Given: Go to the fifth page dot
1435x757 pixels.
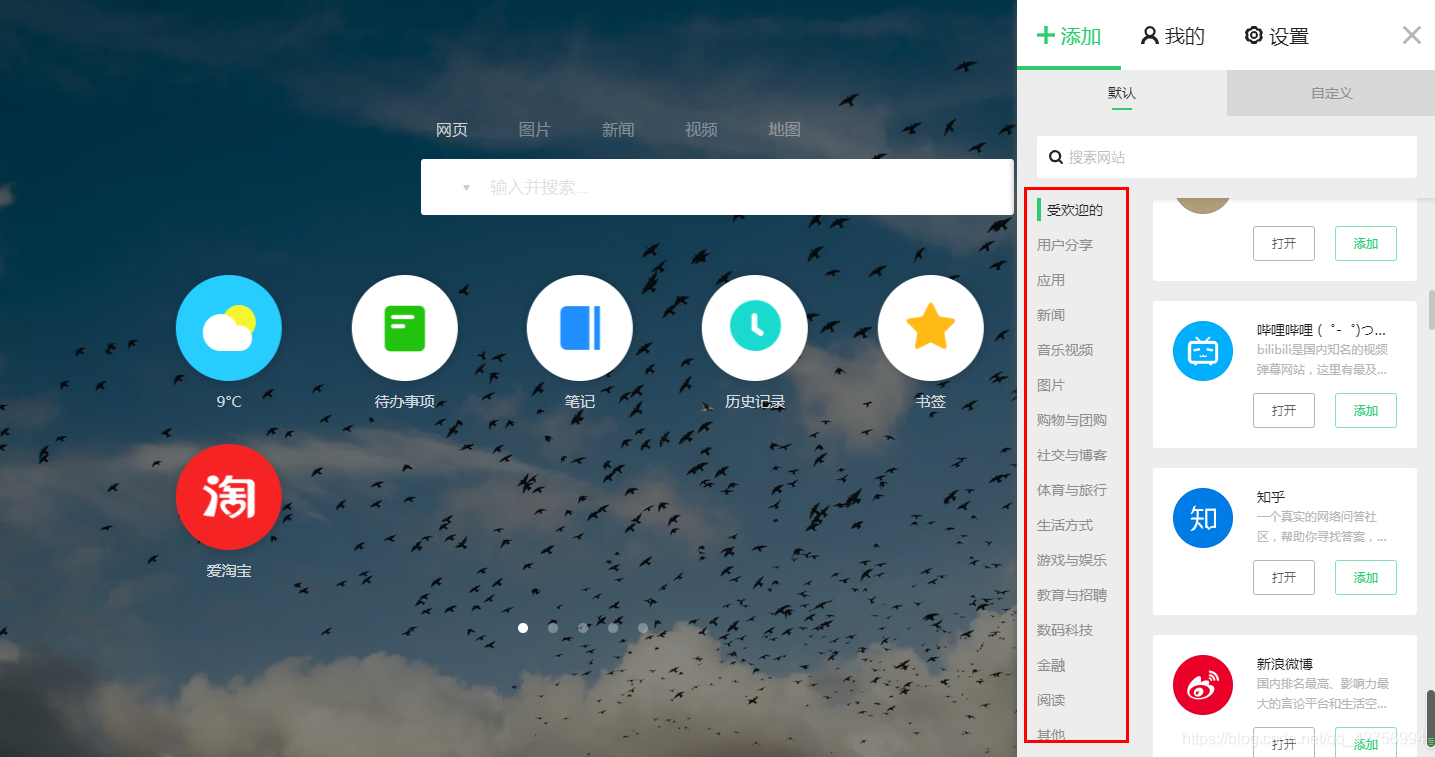Looking at the screenshot, I should click(x=643, y=628).
